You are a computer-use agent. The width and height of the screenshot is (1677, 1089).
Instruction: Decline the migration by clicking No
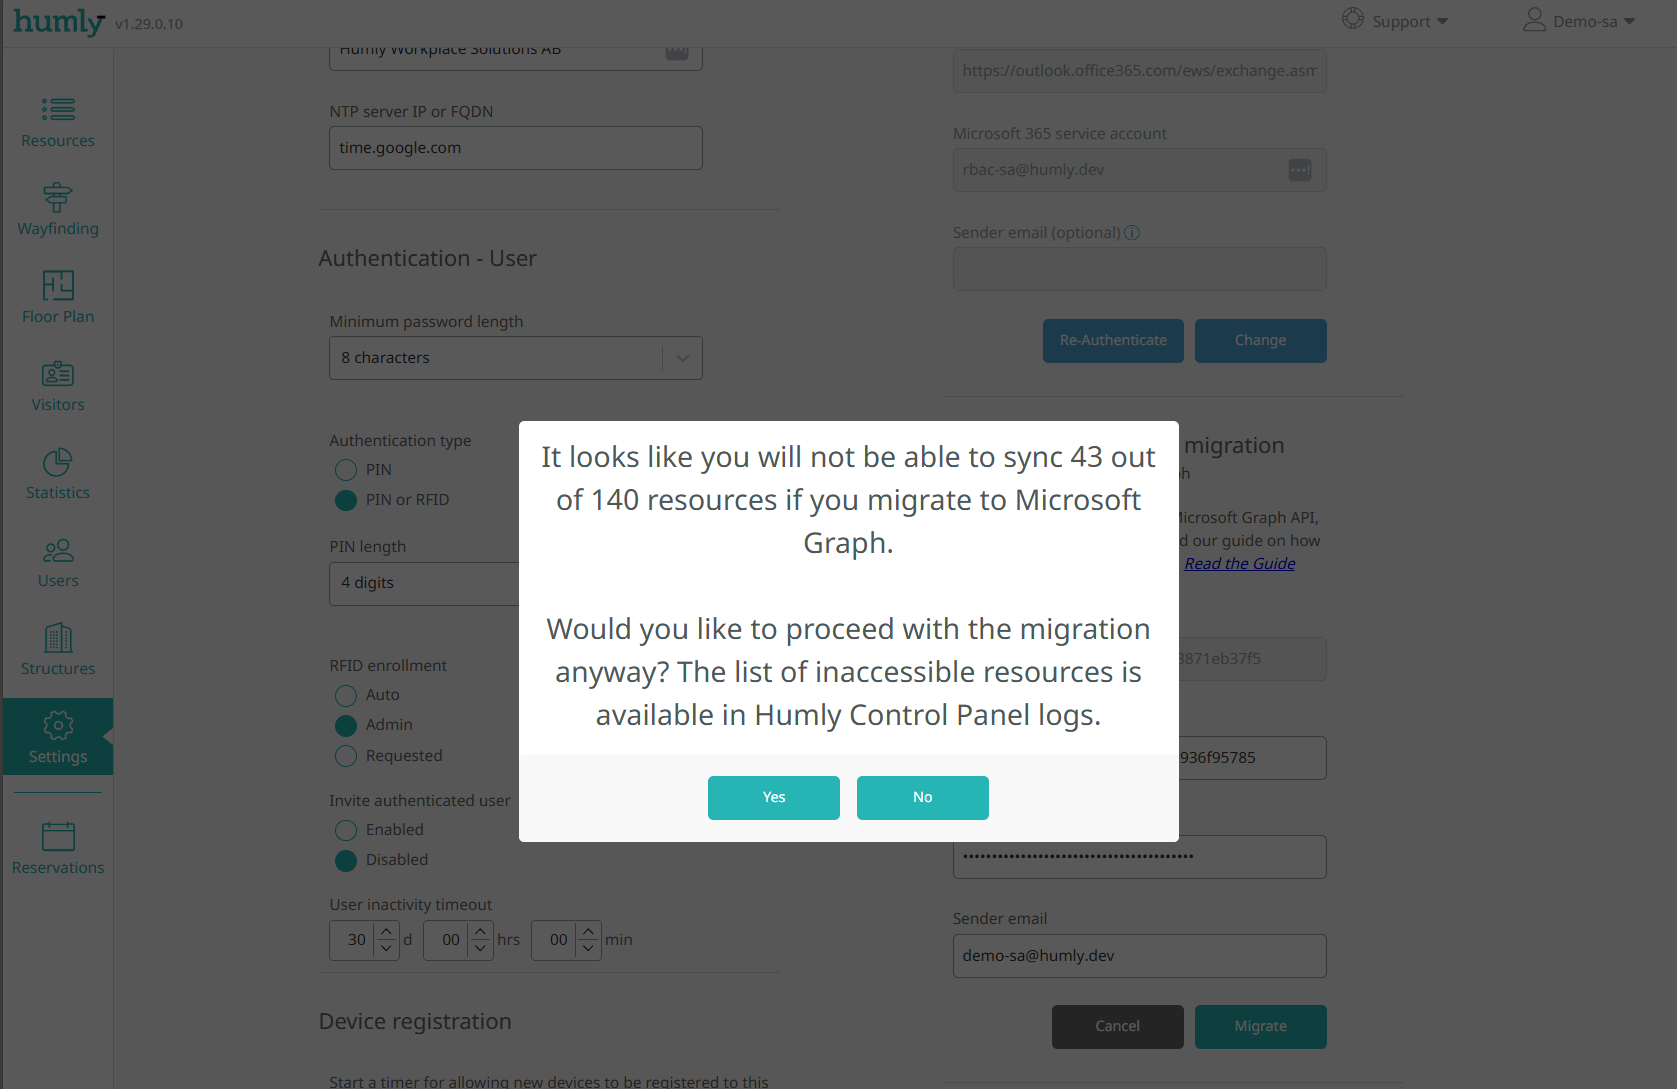923,798
